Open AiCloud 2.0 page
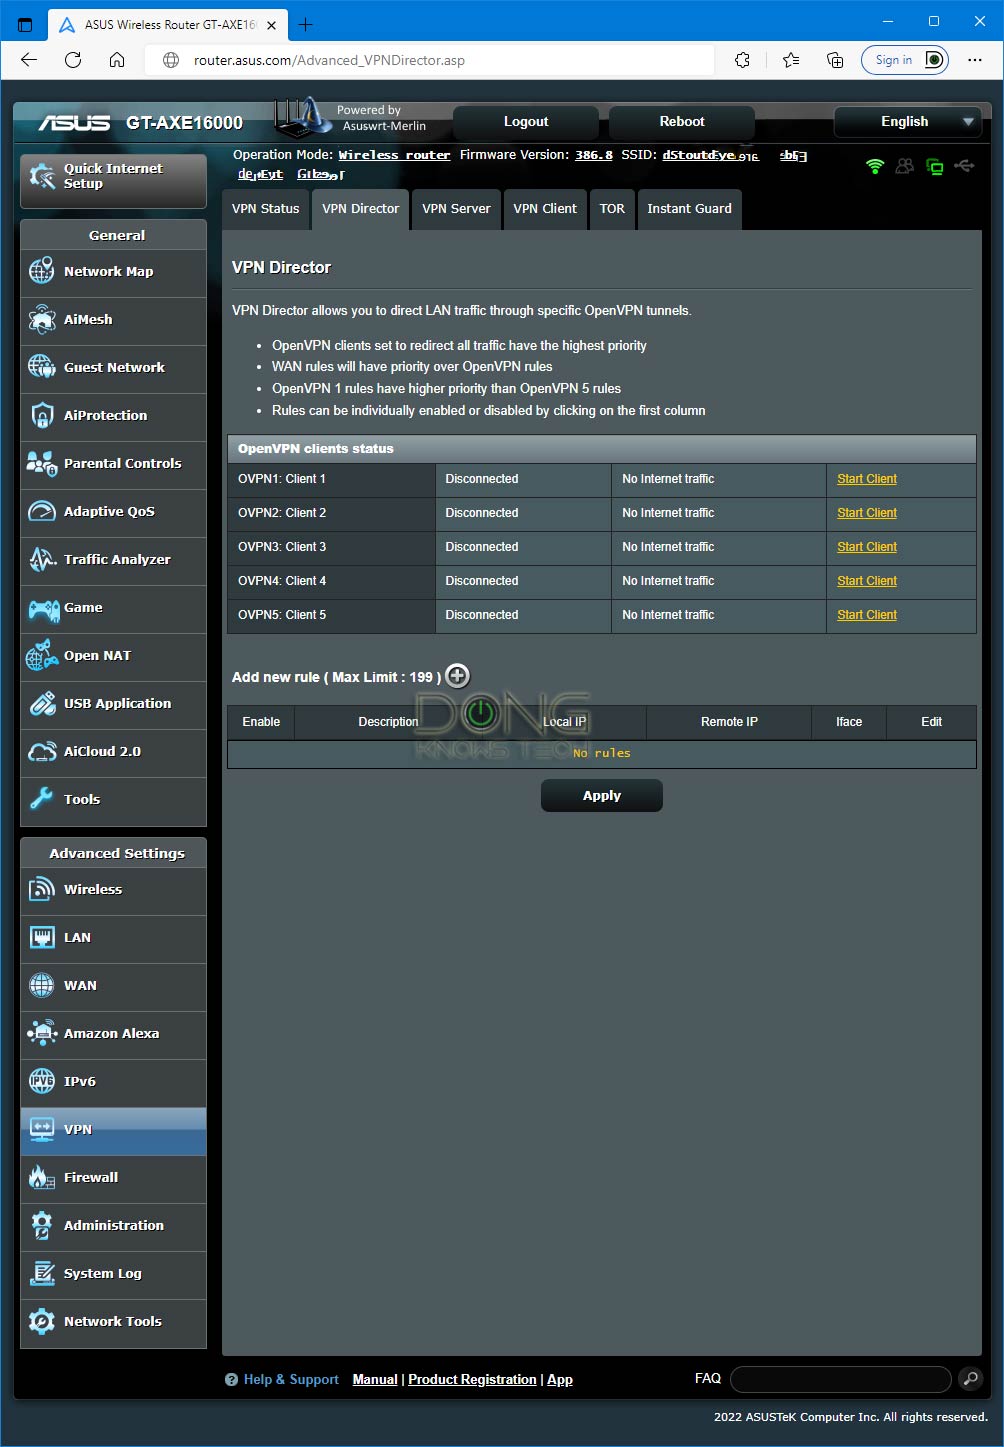The height and width of the screenshot is (1447, 1004). 113,752
